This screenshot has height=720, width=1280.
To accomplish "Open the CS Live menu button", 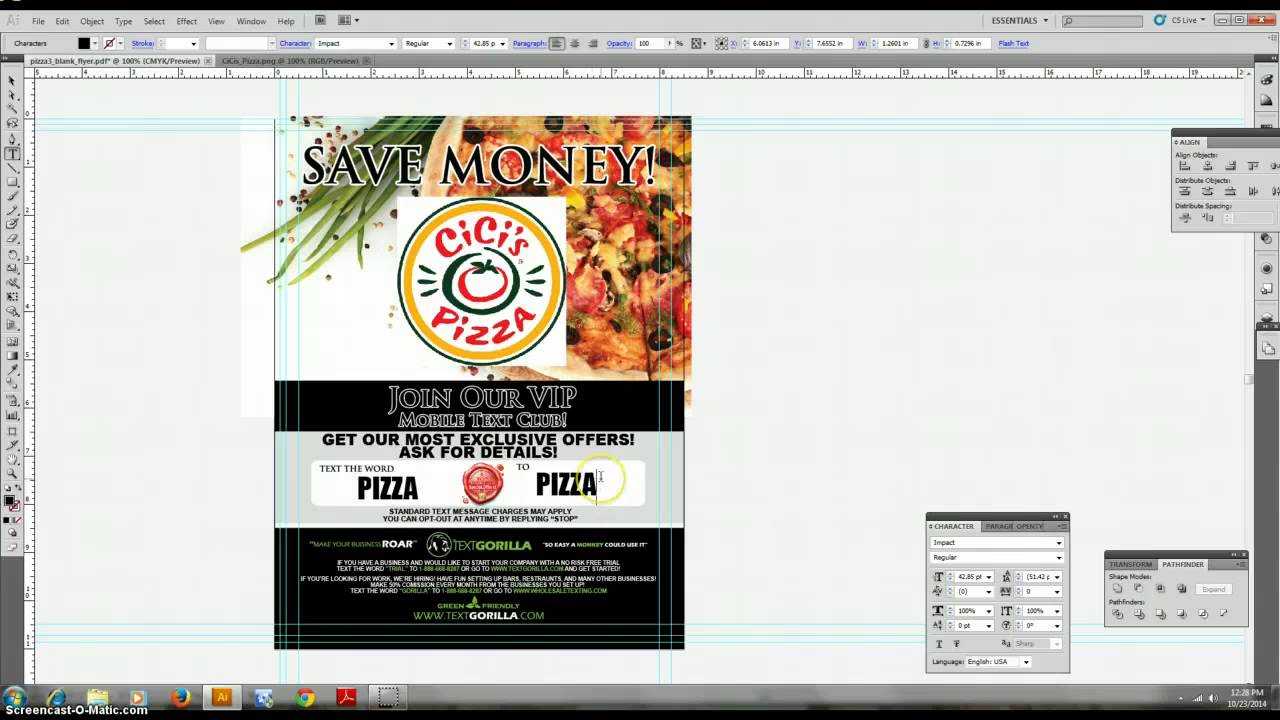I will coord(1181,20).
